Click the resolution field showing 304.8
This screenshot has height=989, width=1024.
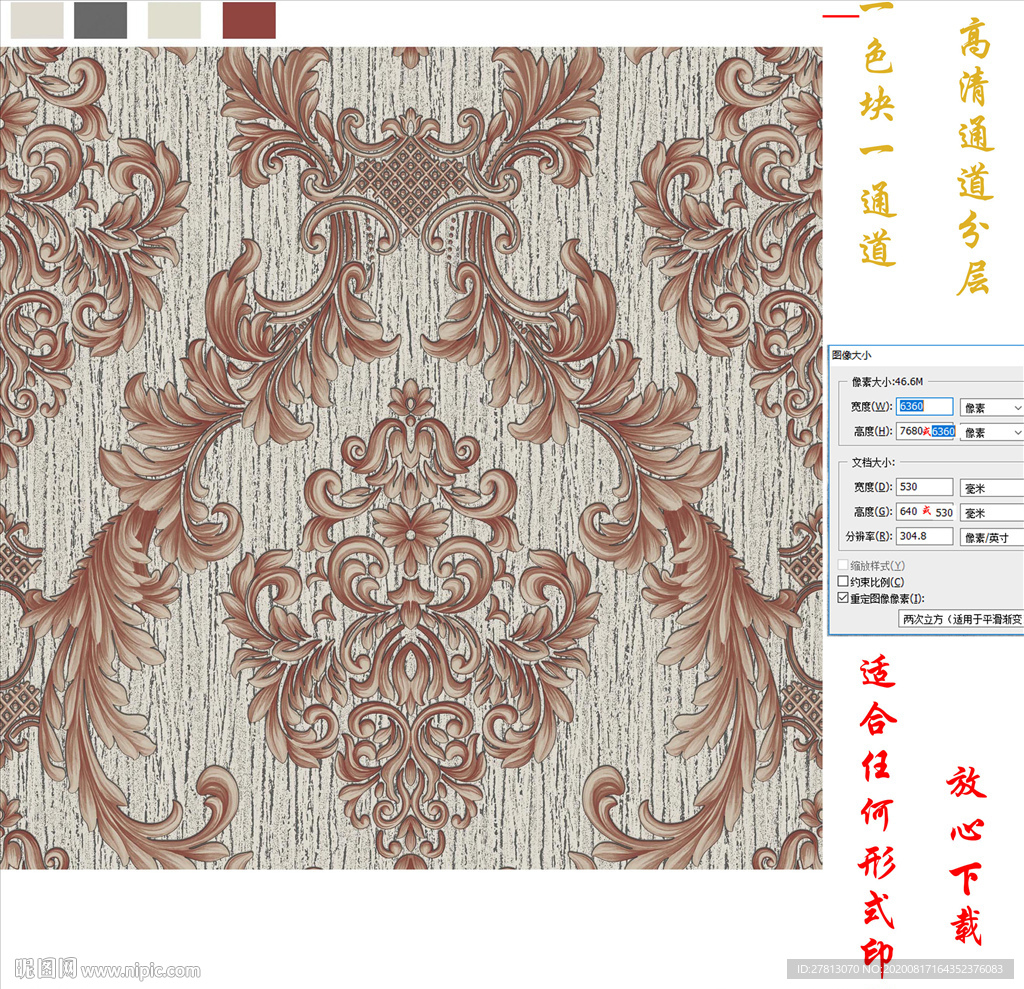tap(924, 536)
